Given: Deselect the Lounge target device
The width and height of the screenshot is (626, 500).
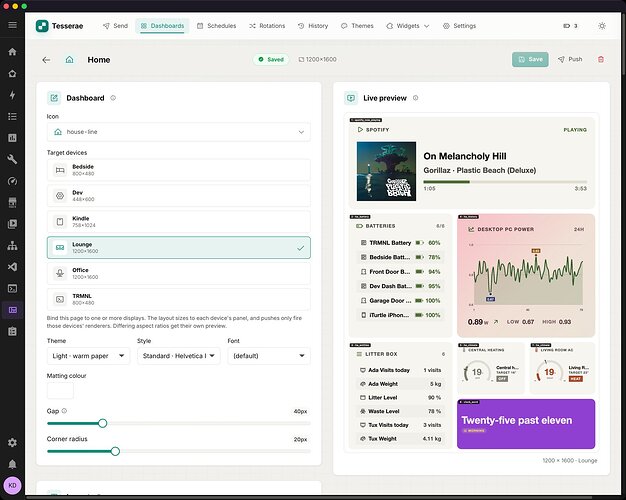Looking at the screenshot, I should (x=178, y=248).
